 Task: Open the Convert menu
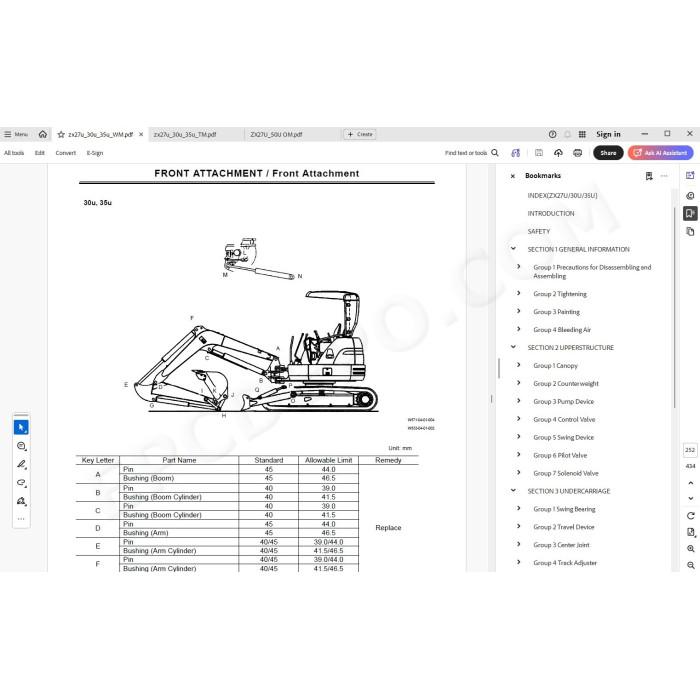66,153
